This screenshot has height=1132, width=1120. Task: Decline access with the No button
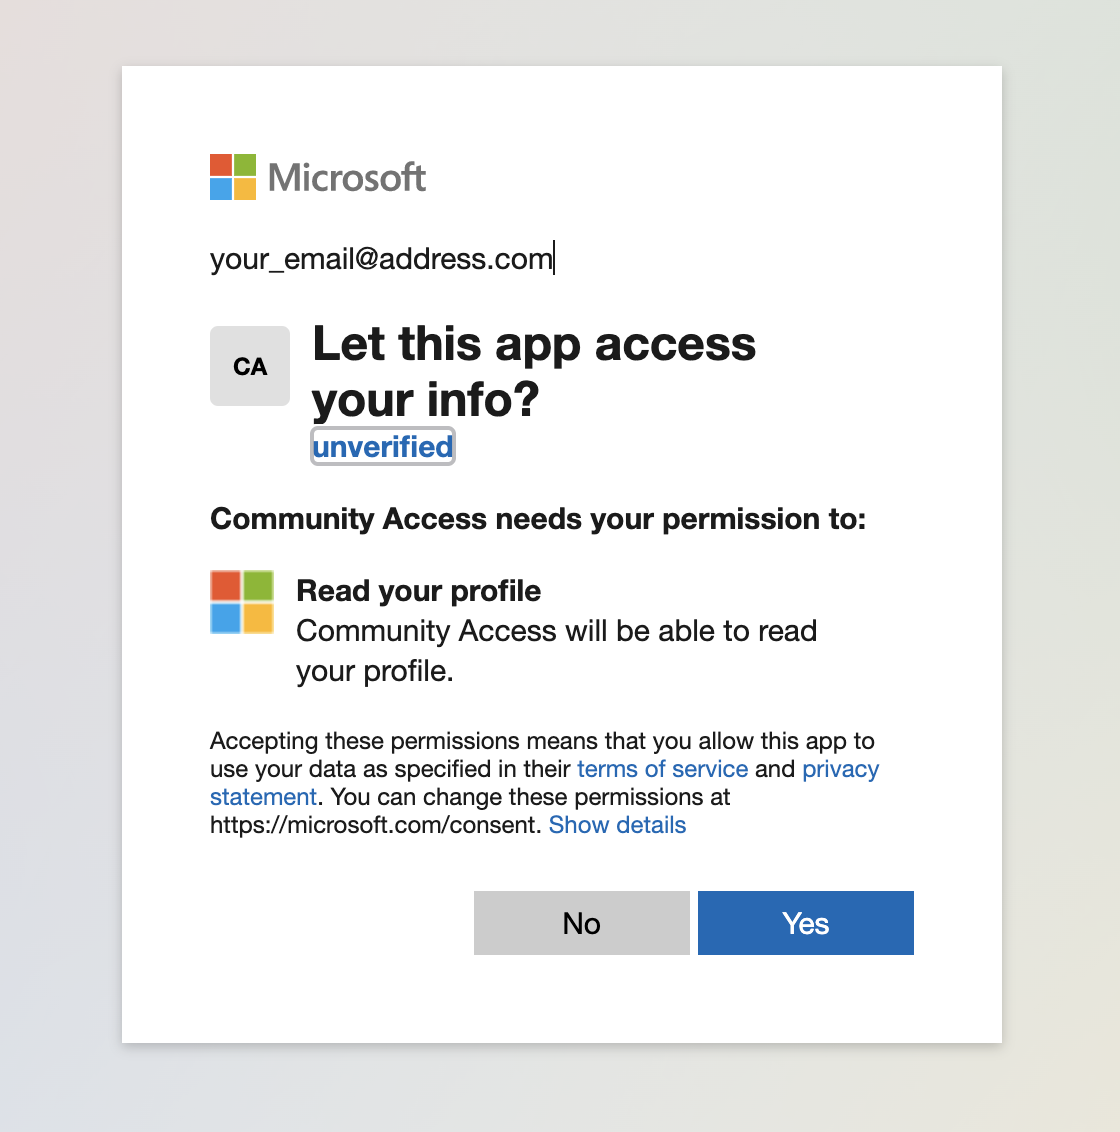tap(581, 923)
